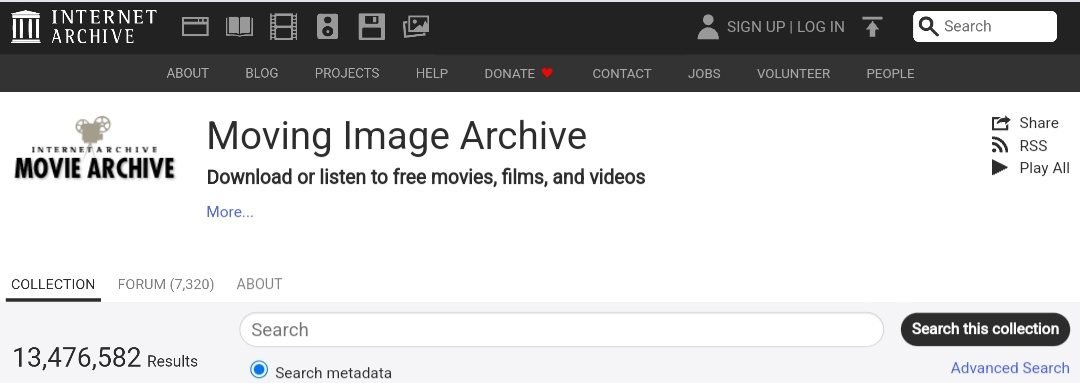The image size is (1080, 383).
Task: Click the SIGN UP link
Action: 756,27
